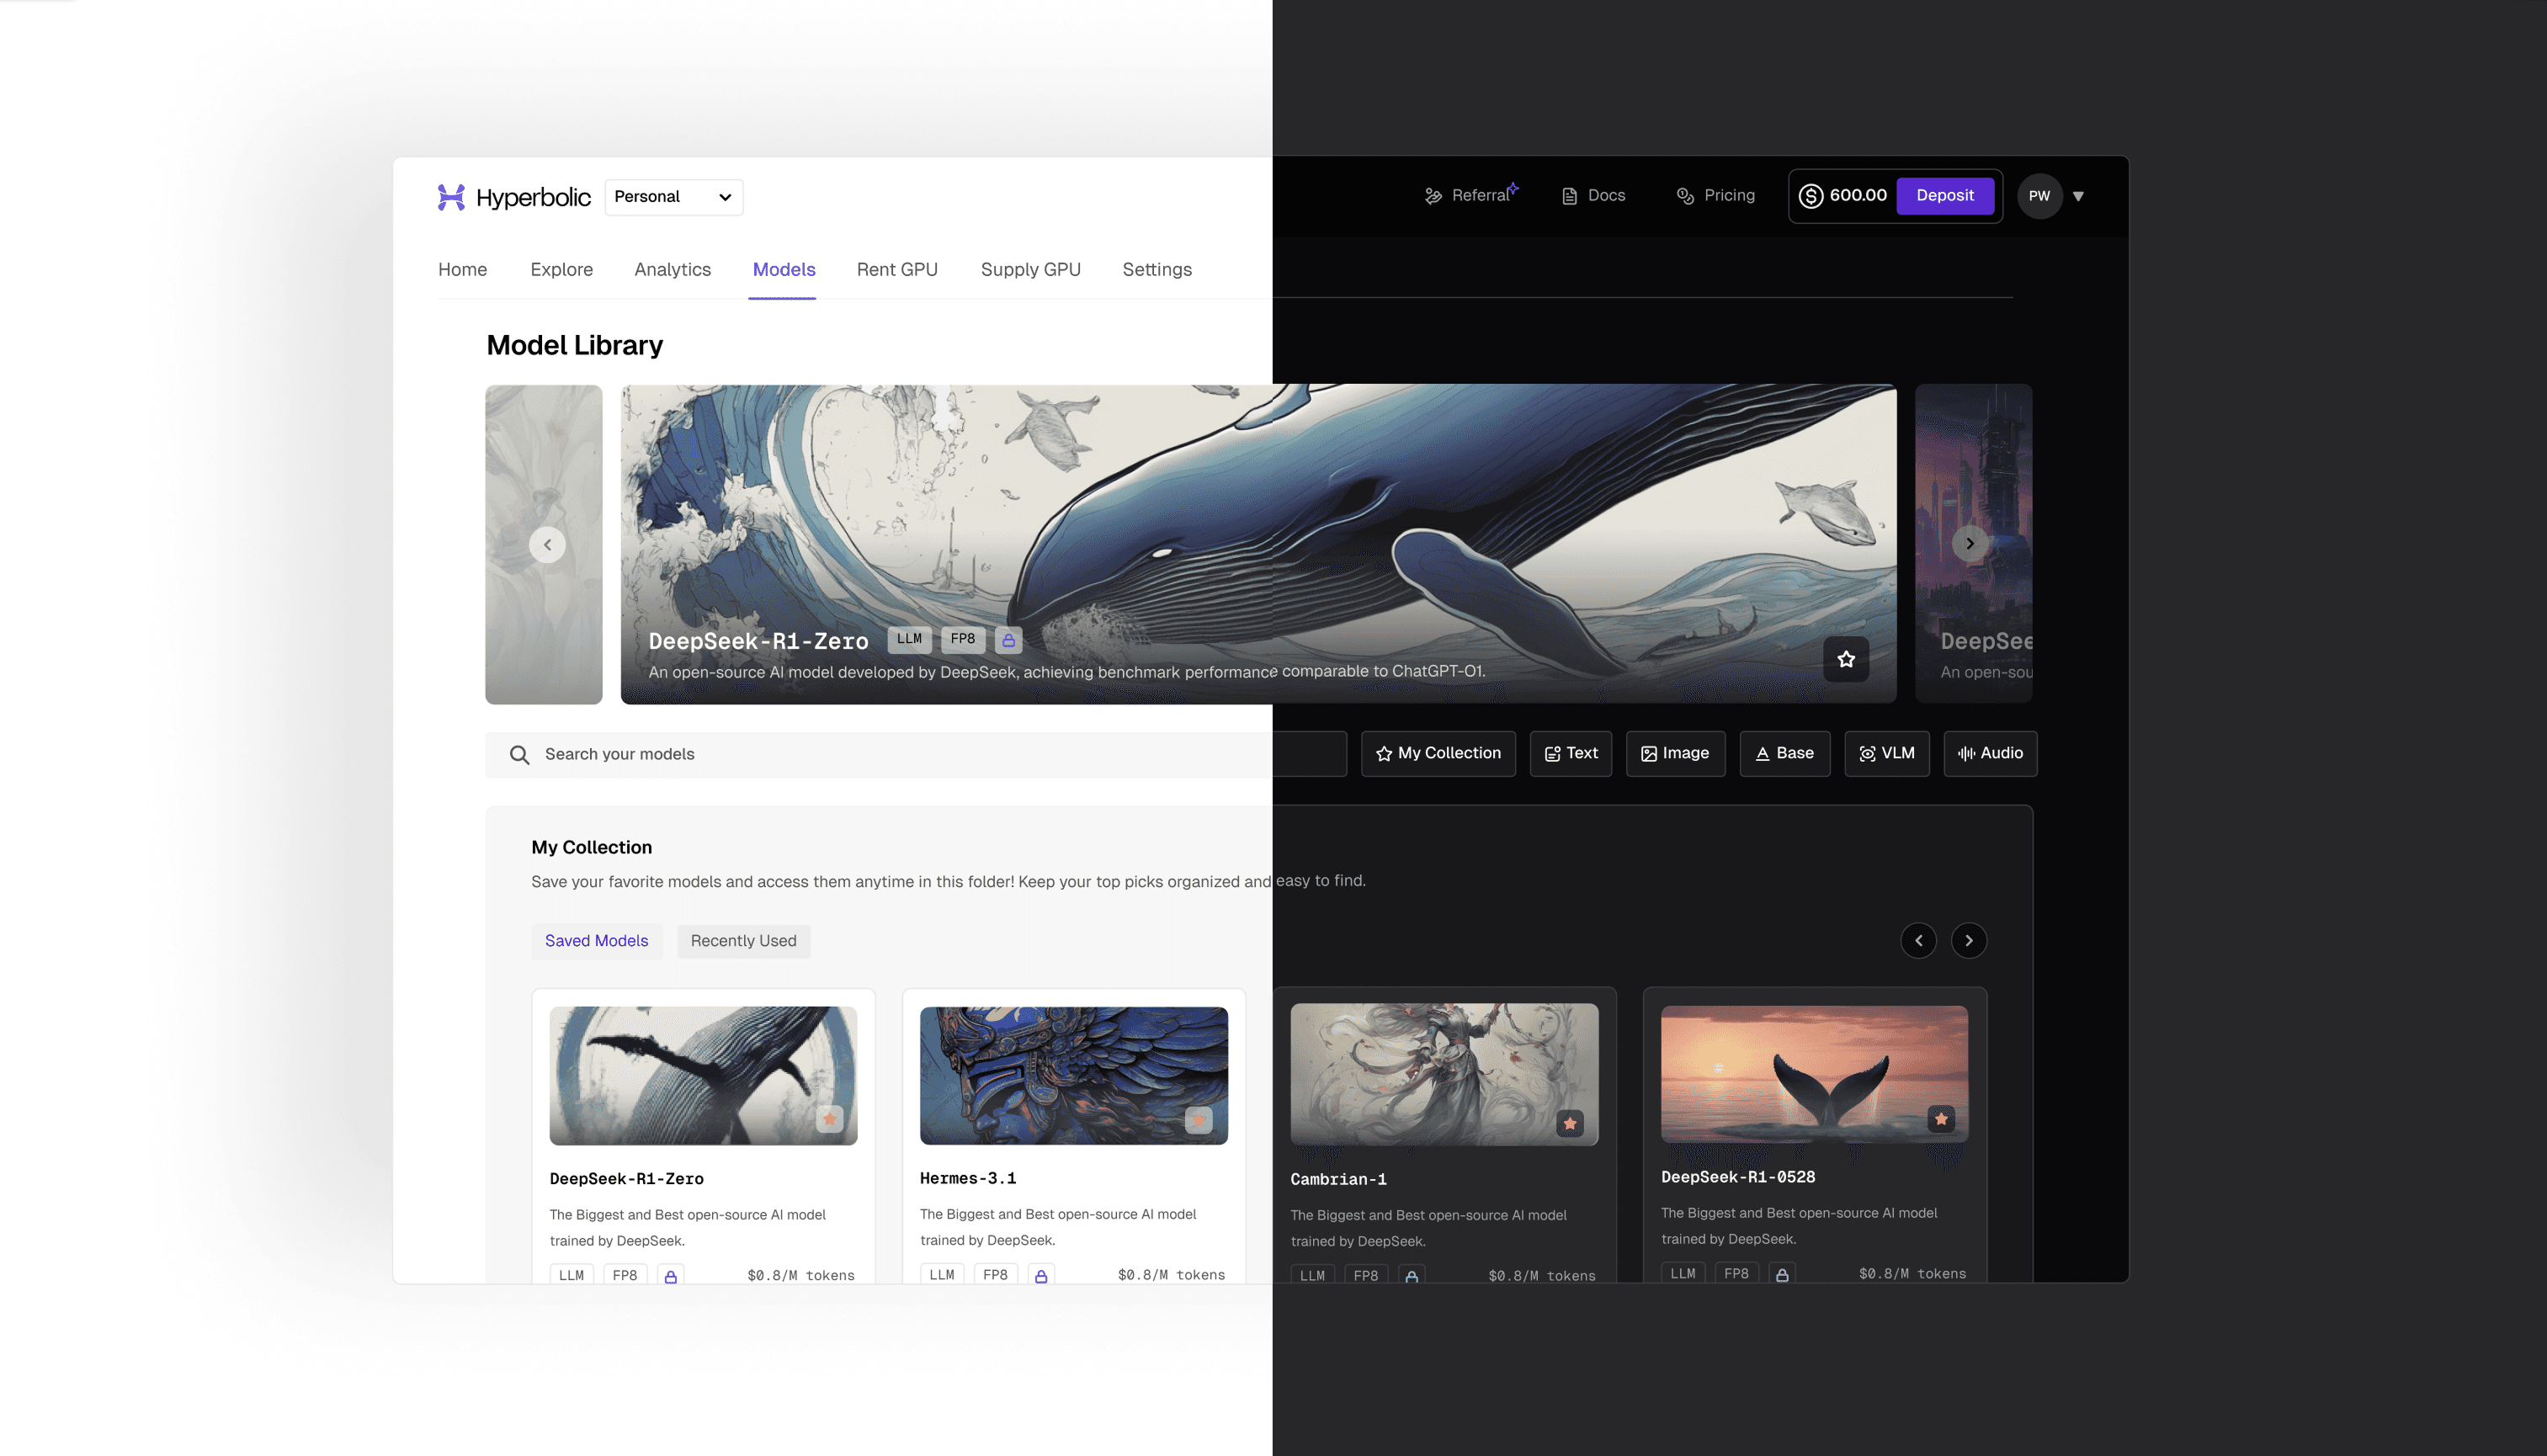This screenshot has height=1456, width=2547.
Task: Click the search magnifier icon
Action: (519, 755)
